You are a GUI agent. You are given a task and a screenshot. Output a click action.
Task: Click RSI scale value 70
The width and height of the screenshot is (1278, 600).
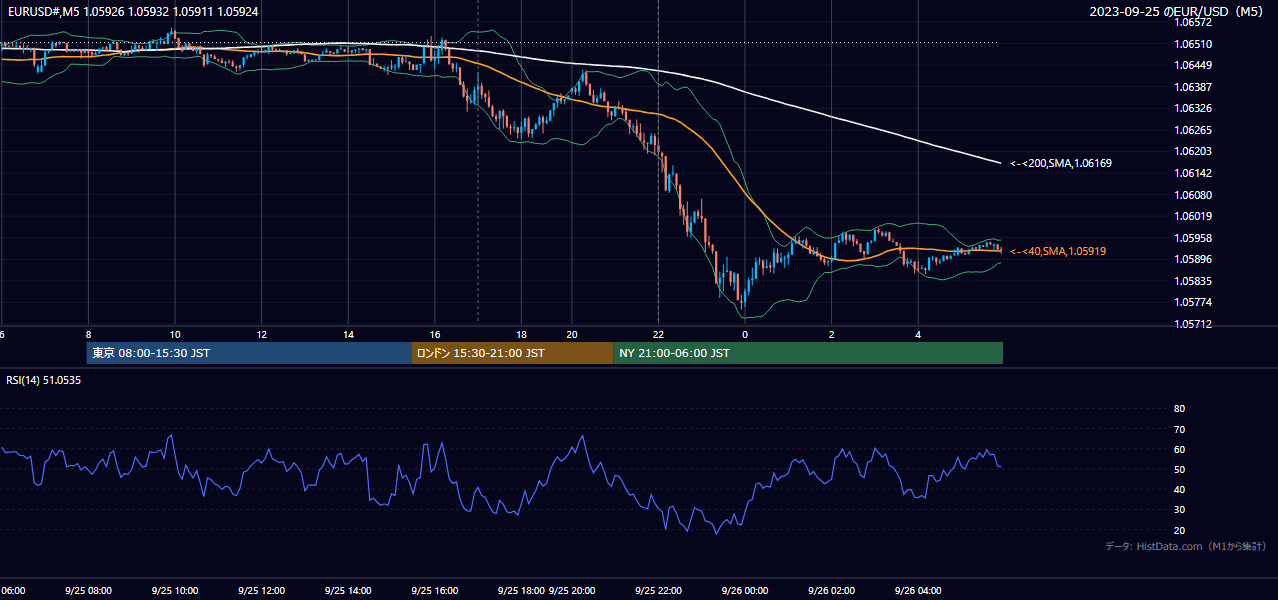tap(1179, 429)
